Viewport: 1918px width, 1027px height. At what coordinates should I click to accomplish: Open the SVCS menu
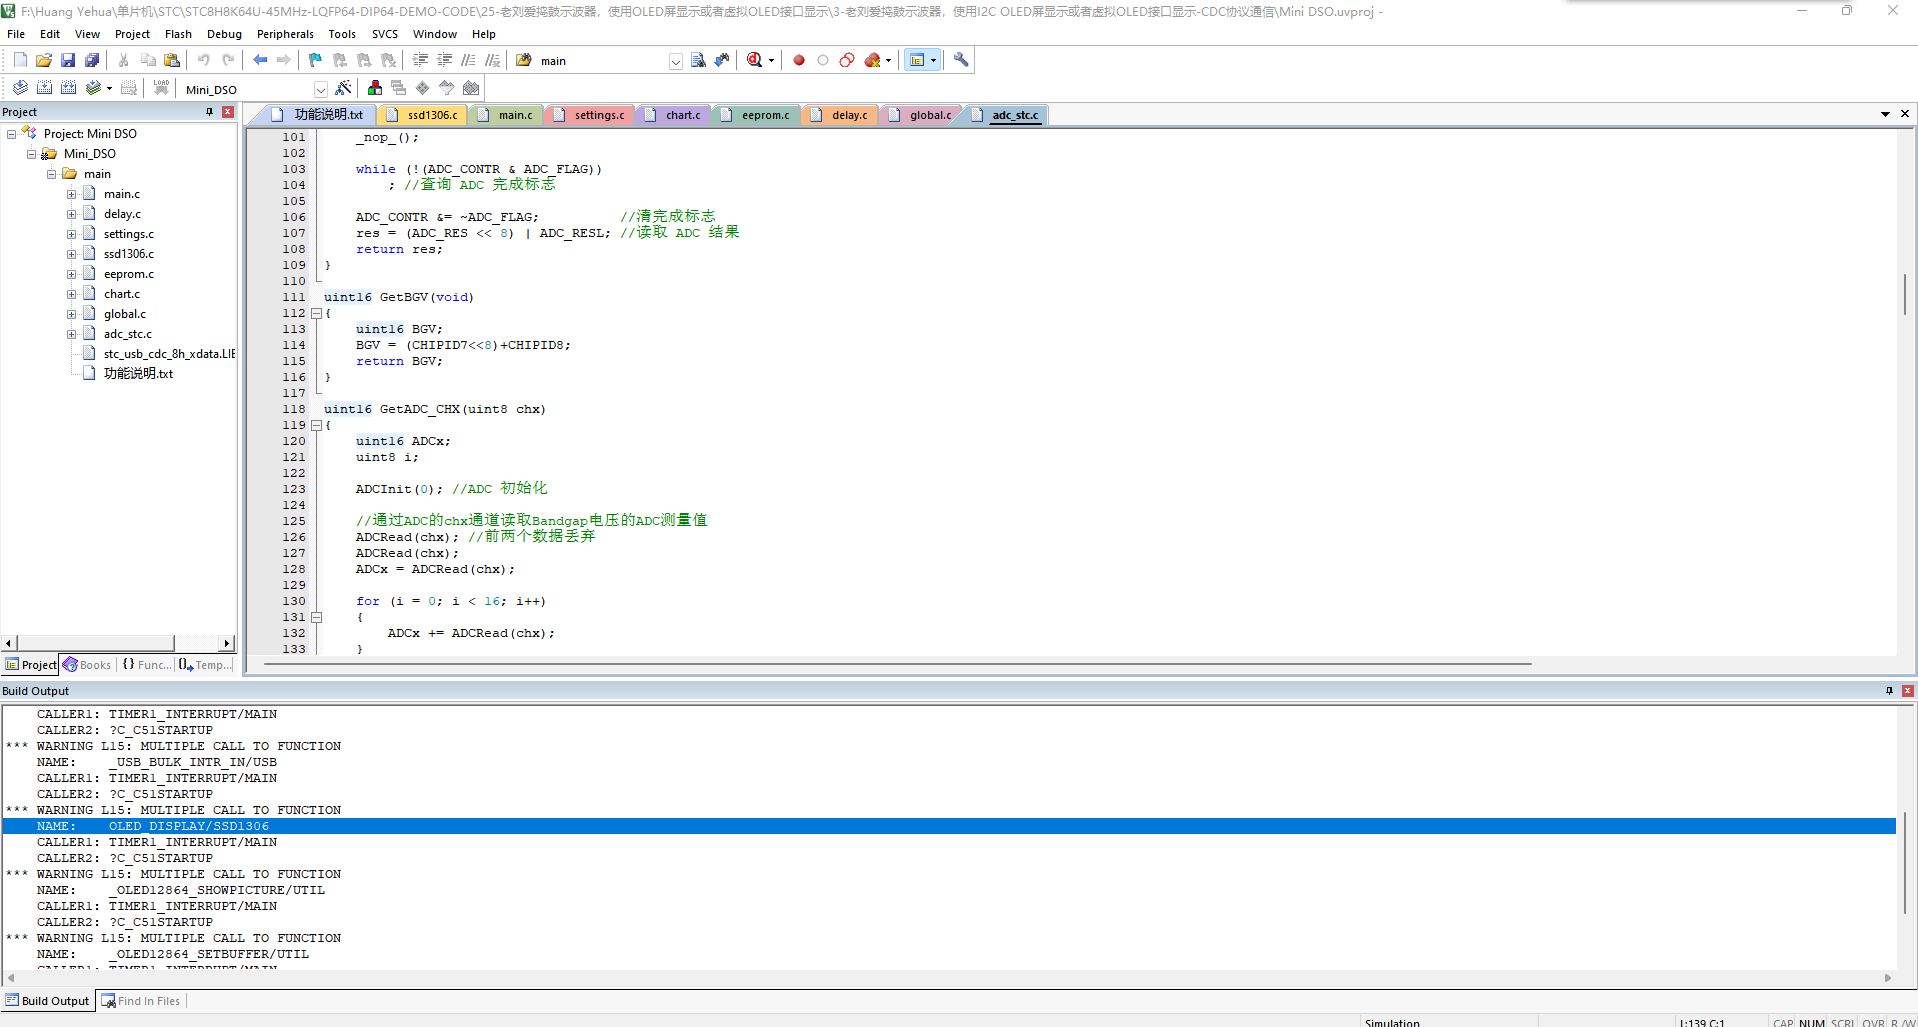click(x=385, y=34)
